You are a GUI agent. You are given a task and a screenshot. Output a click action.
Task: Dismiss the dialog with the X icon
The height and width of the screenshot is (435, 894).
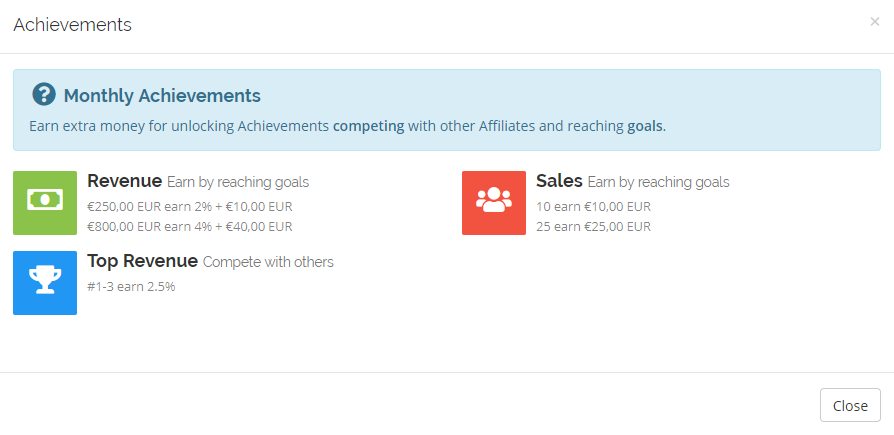tap(875, 22)
